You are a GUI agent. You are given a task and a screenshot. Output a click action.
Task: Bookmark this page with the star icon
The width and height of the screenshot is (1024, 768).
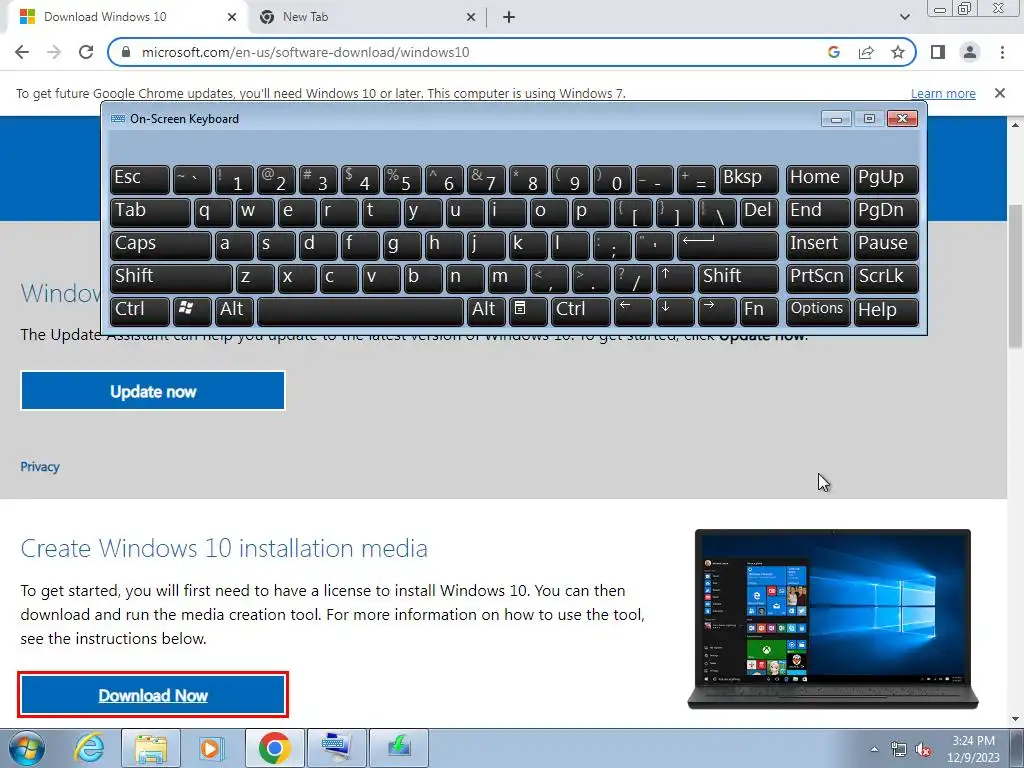pos(898,52)
